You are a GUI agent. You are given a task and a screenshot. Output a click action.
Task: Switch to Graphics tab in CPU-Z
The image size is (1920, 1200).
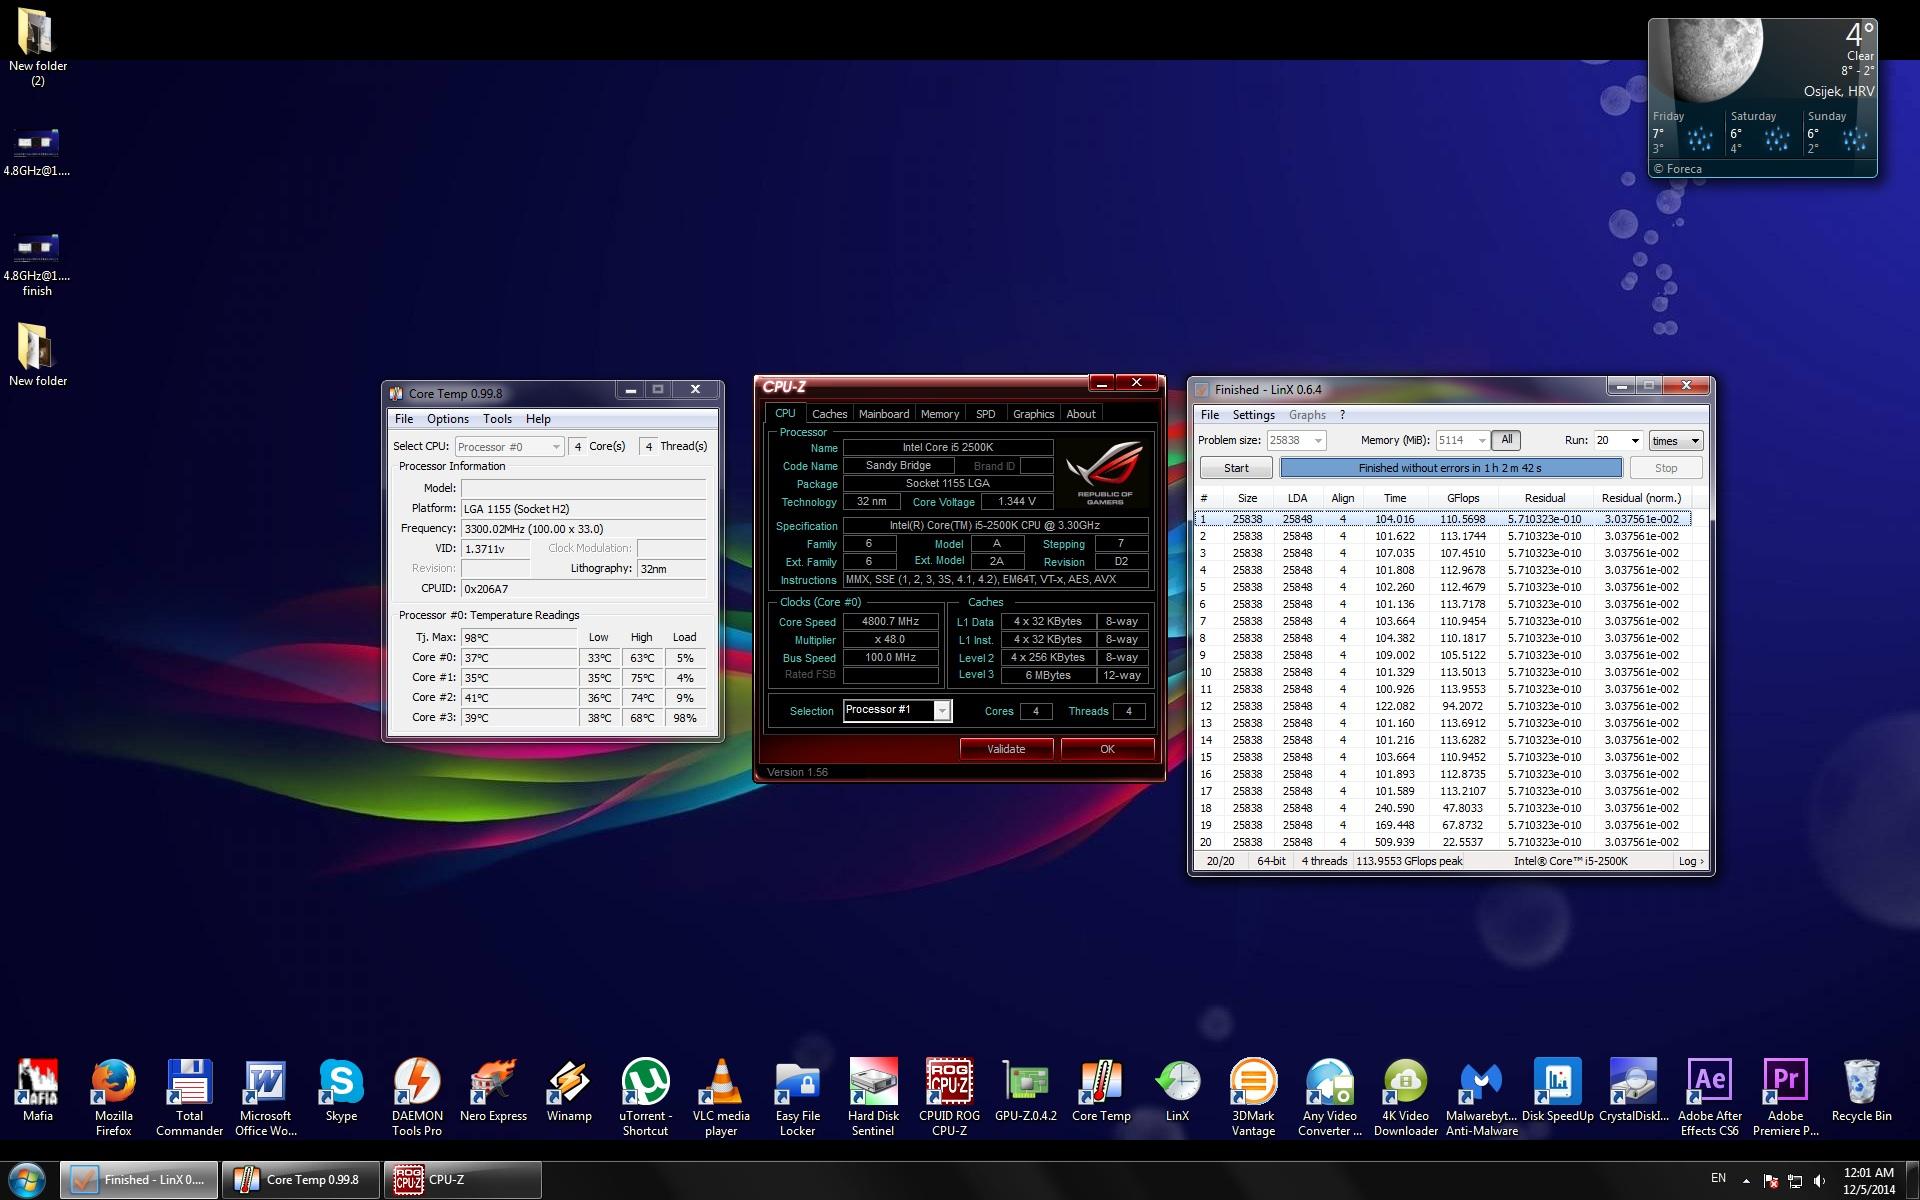(x=1033, y=414)
